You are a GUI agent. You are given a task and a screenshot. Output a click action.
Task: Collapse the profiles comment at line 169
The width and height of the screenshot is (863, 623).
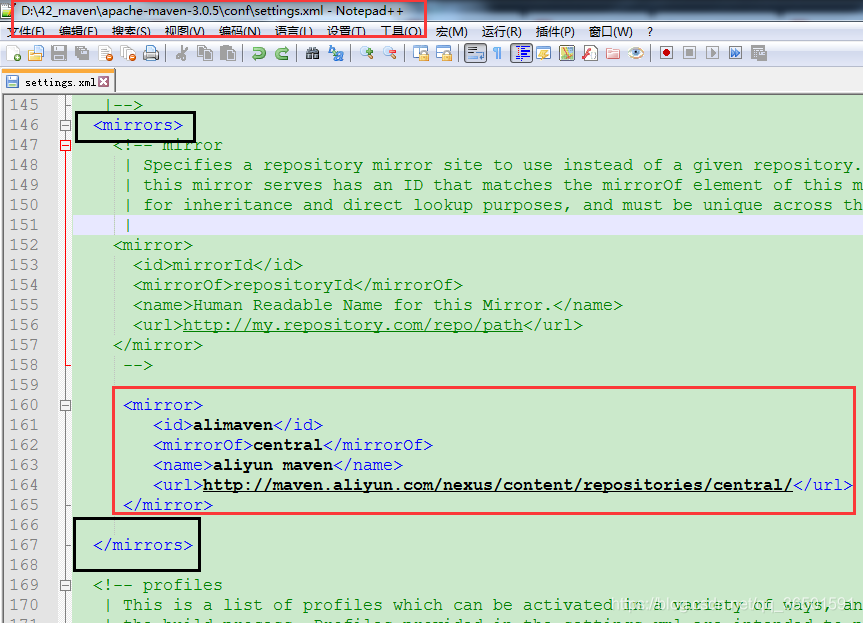pos(65,584)
